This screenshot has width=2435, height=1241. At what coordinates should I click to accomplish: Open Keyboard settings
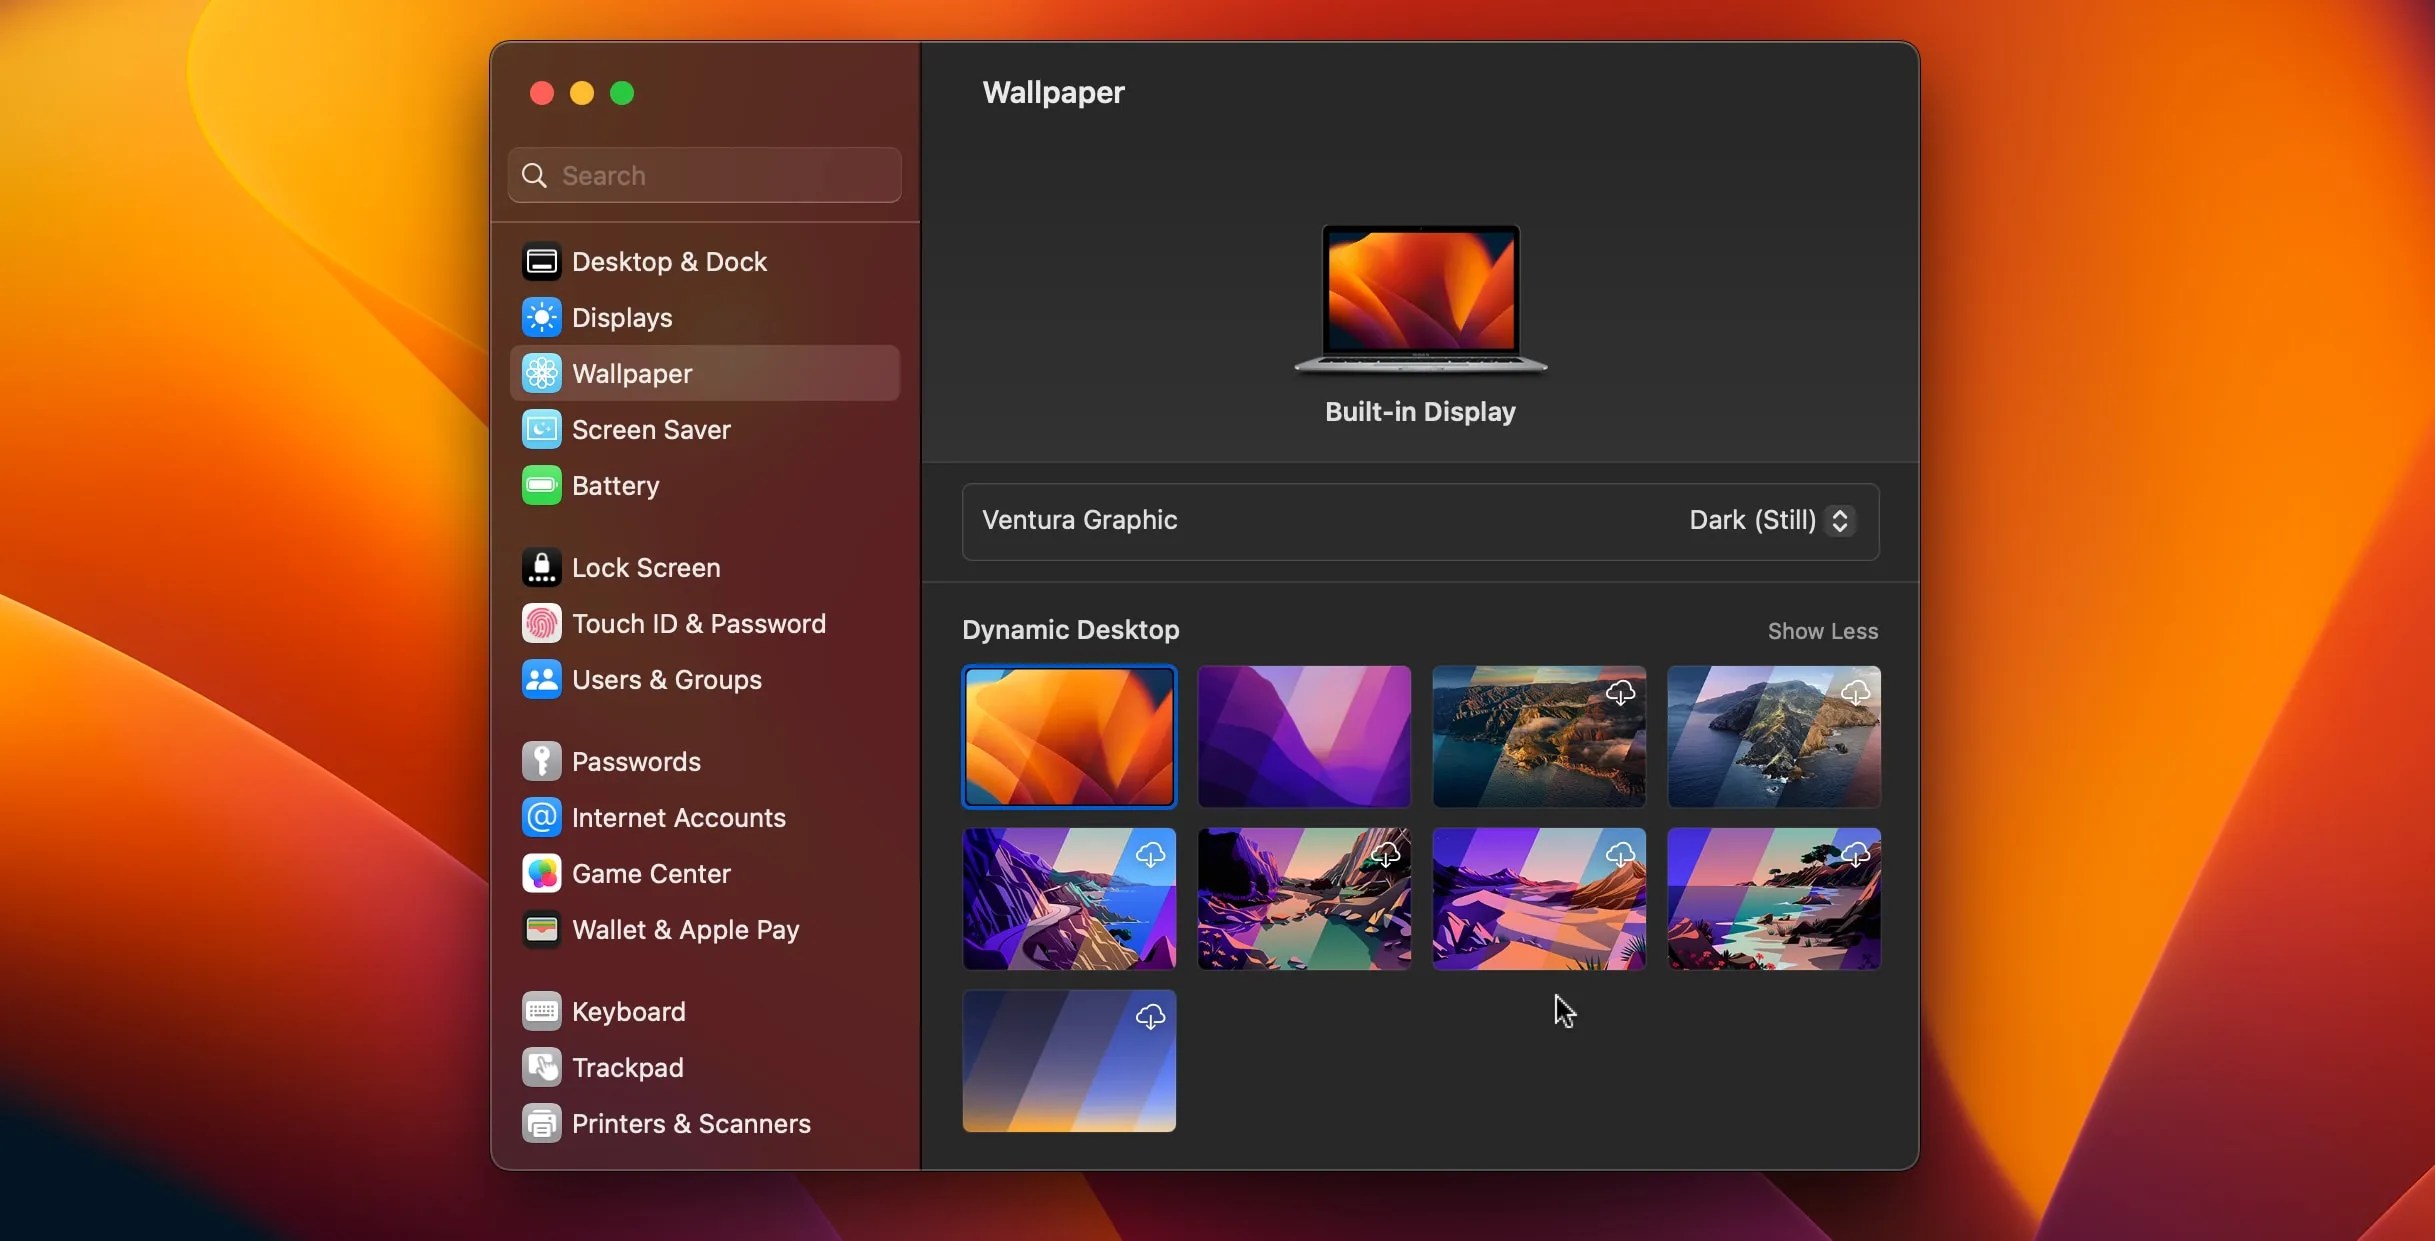pos(705,1012)
